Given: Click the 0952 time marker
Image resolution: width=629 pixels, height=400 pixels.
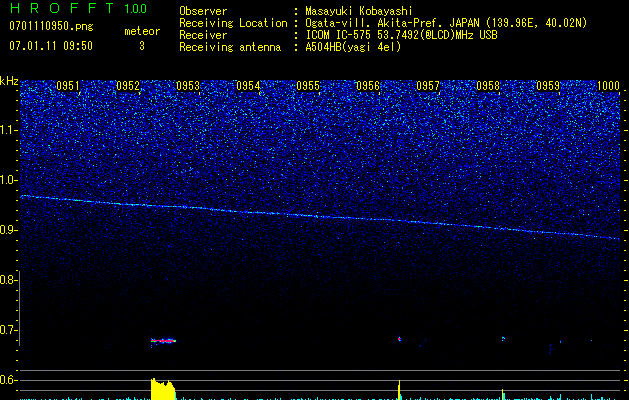Looking at the screenshot, I should point(128,86).
